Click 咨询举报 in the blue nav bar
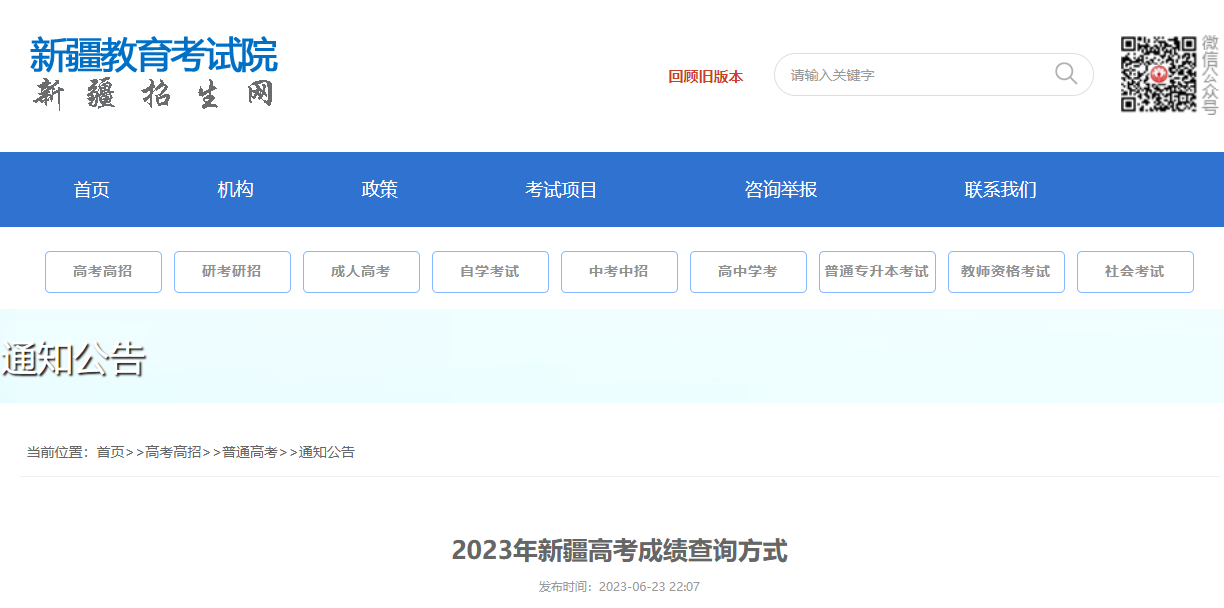This screenshot has width=1224, height=608. pos(781,190)
